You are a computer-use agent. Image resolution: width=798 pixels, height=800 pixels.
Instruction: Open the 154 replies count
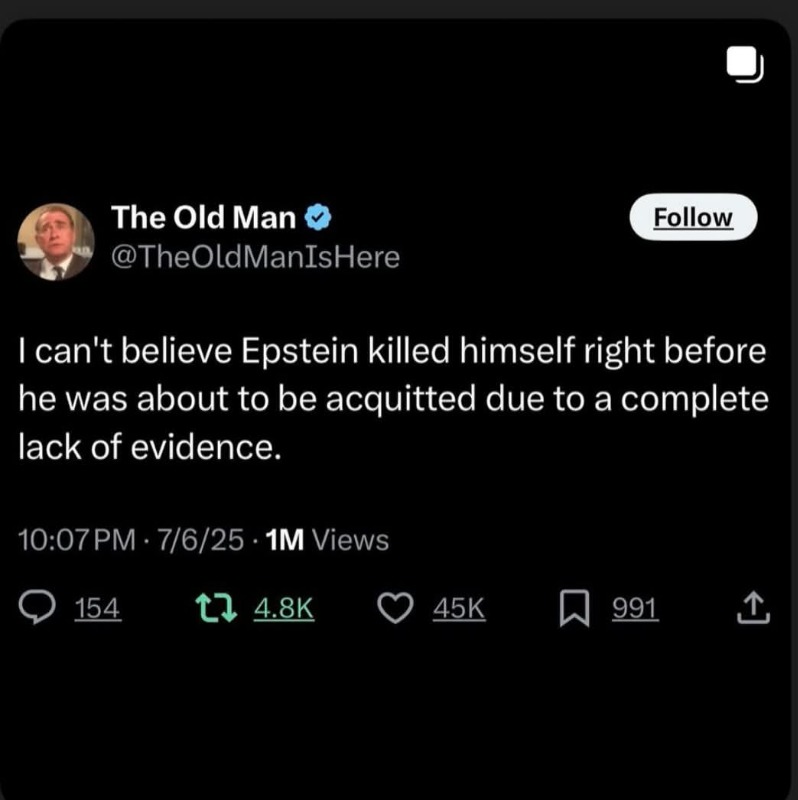click(x=99, y=608)
